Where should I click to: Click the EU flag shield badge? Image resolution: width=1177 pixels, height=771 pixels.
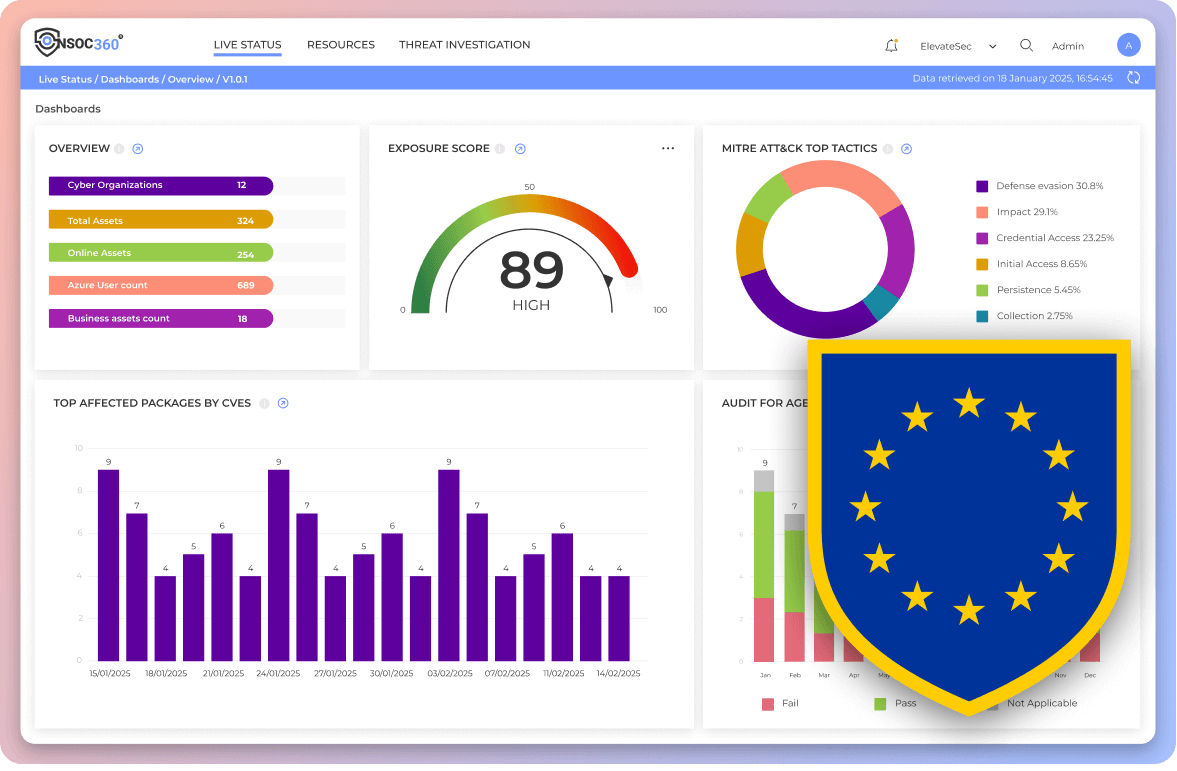click(969, 526)
